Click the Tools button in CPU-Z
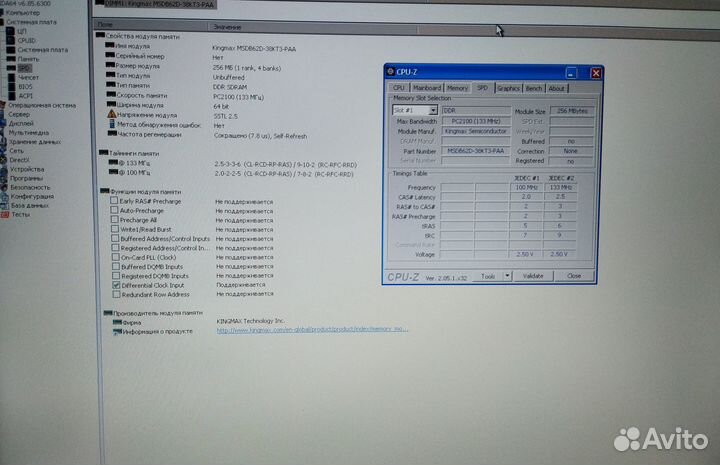Screen dimensions: 720x465 pyautogui.click(x=488, y=276)
